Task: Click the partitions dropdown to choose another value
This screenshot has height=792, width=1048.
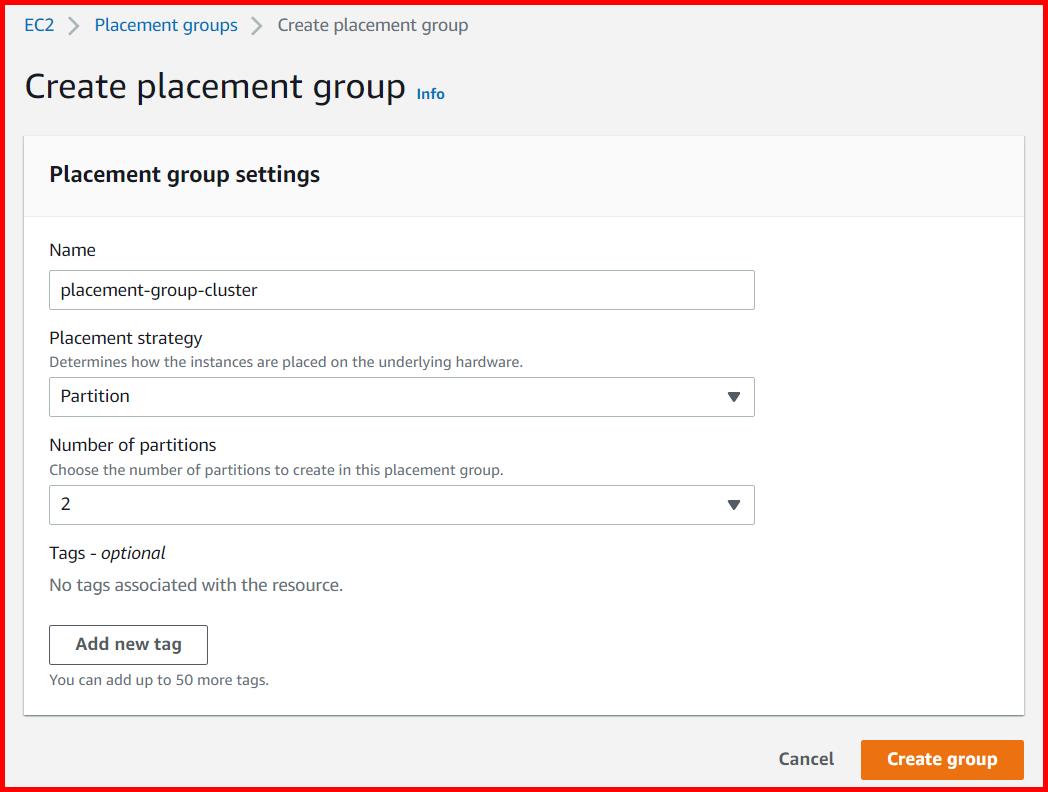Action: point(400,505)
